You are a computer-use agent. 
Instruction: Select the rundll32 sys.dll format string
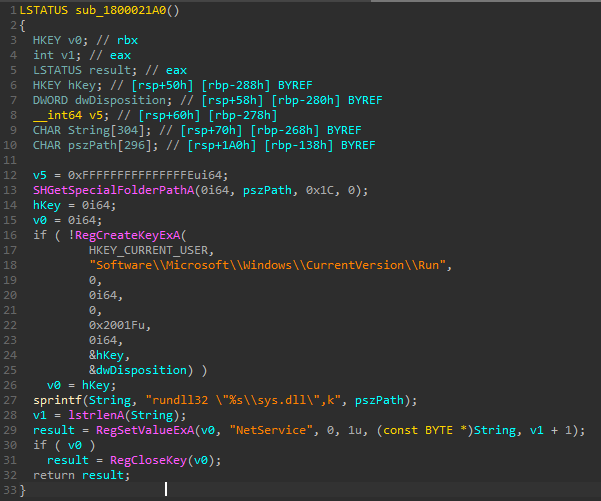click(x=243, y=400)
